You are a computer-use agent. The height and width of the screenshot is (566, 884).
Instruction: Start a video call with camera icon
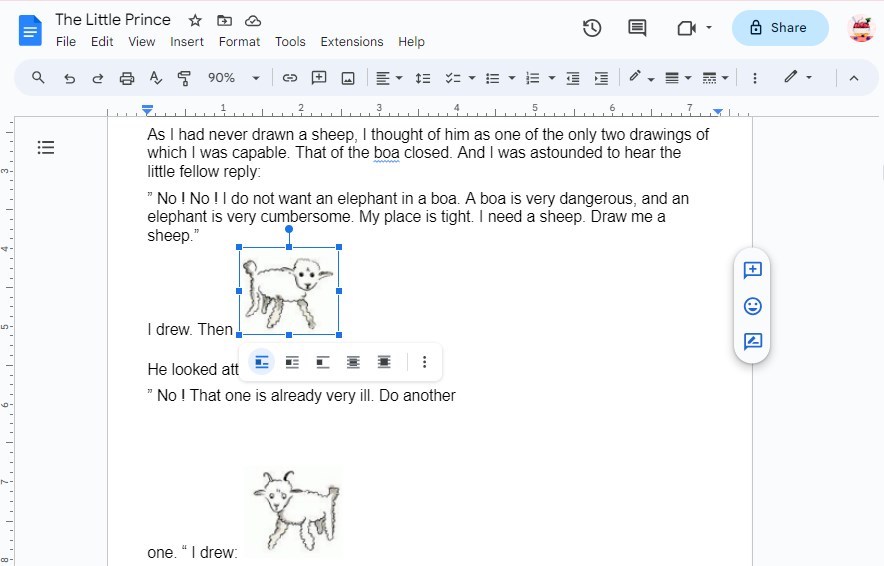coord(686,28)
